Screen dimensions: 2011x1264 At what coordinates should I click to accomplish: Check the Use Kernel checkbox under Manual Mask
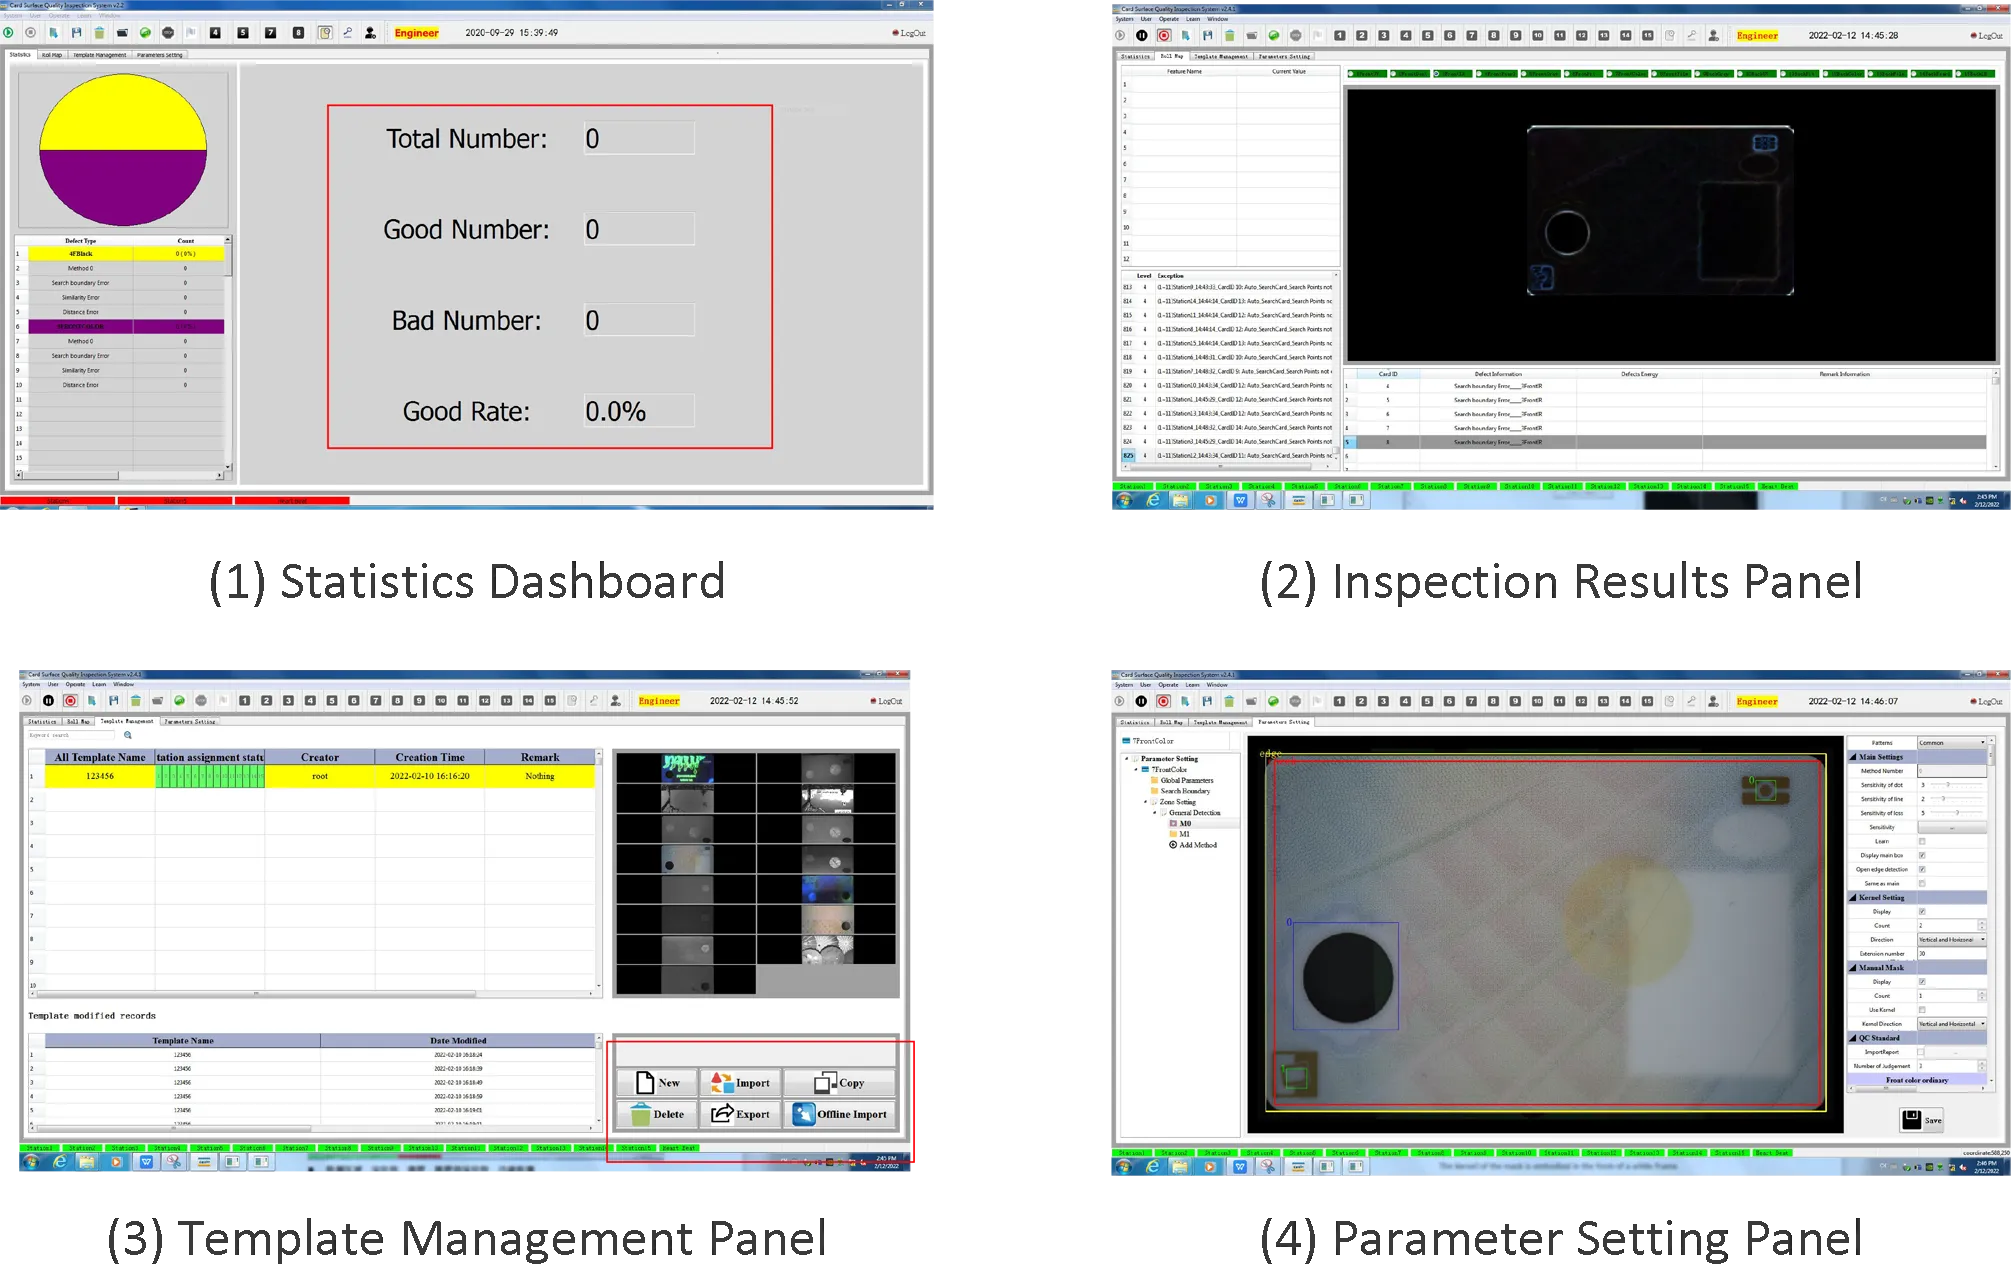pyautogui.click(x=1922, y=1010)
